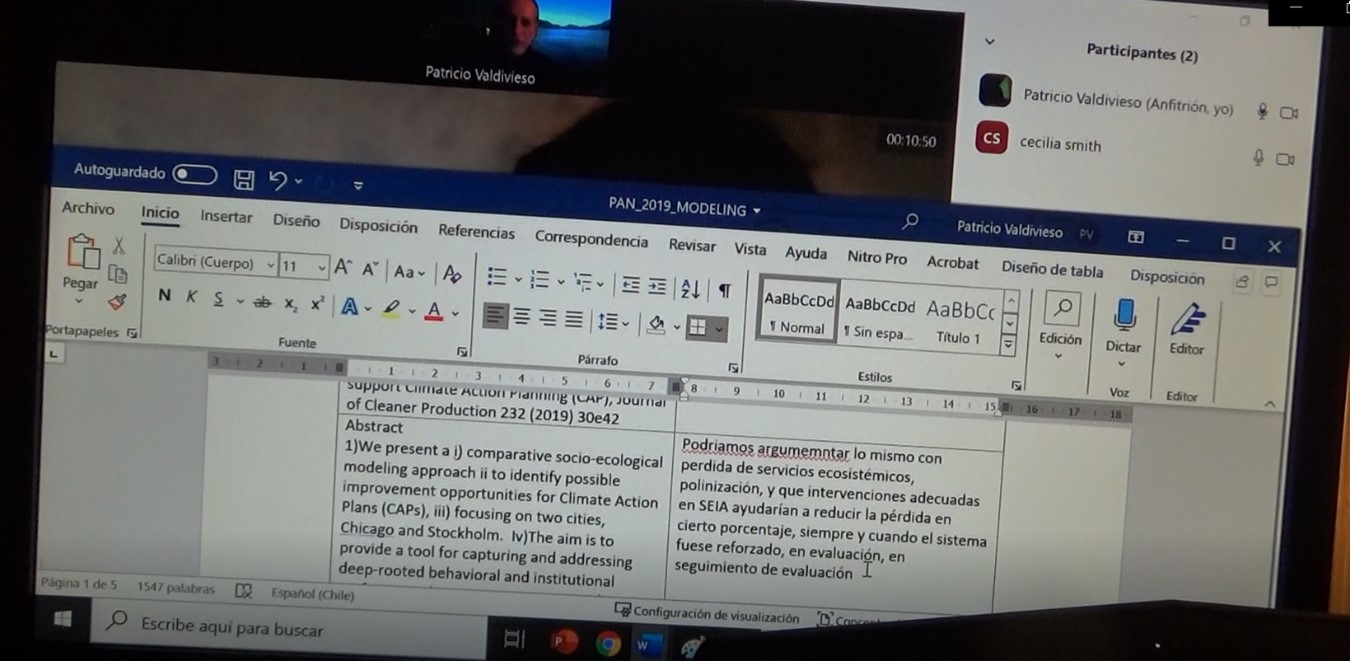Toggle Italic formatting K
The width and height of the screenshot is (1350, 661).
191,297
